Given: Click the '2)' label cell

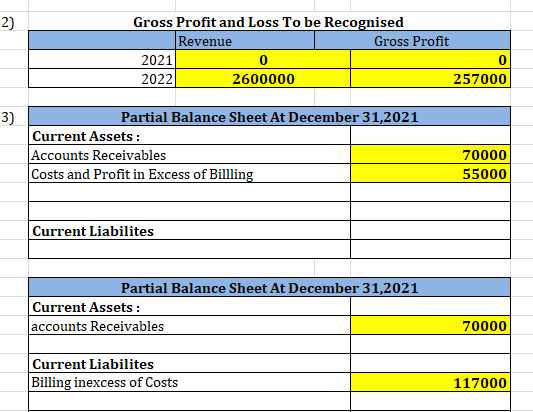Looking at the screenshot, I should tap(14, 22).
